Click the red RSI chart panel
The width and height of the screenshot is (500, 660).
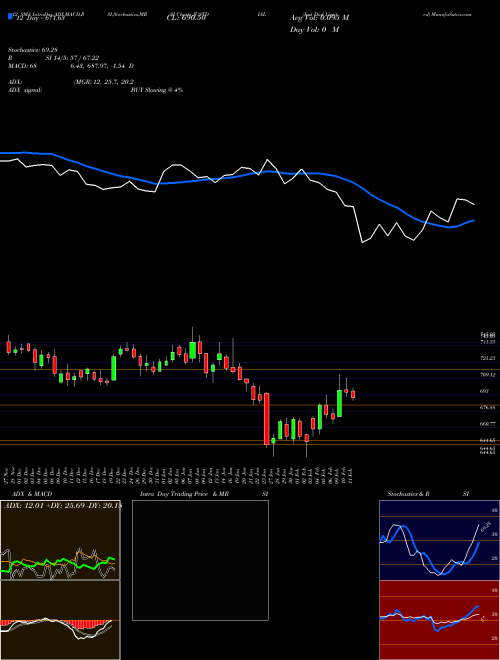(439, 620)
